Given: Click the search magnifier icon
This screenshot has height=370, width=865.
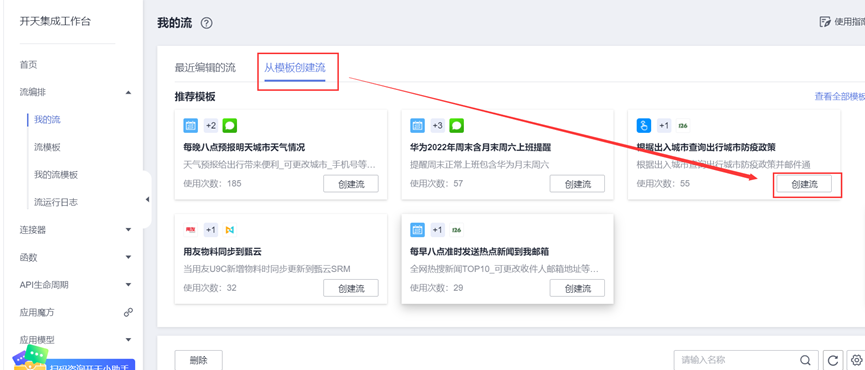Looking at the screenshot, I should (x=805, y=360).
